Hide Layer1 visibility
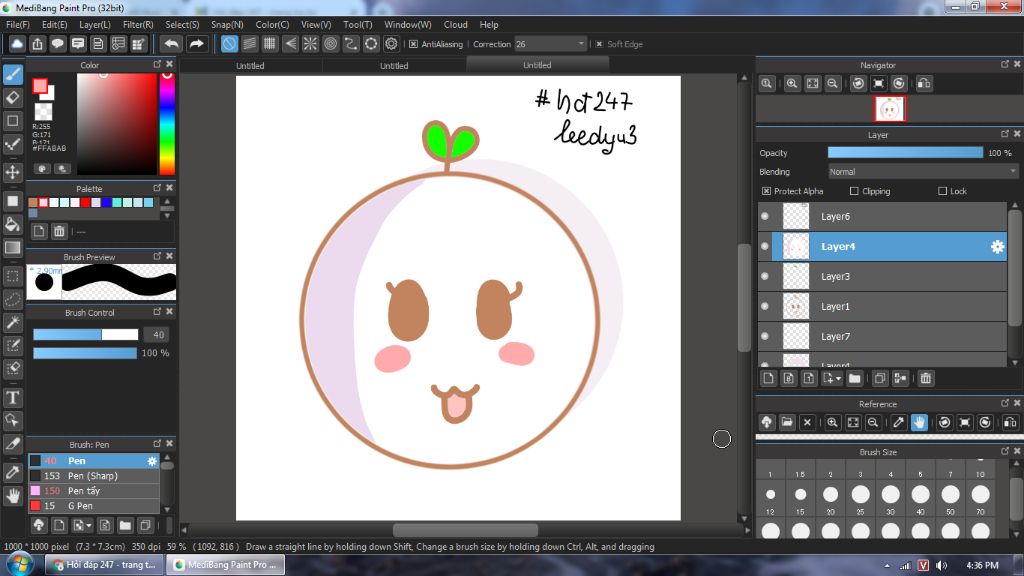The height and width of the screenshot is (576, 1024). (765, 306)
